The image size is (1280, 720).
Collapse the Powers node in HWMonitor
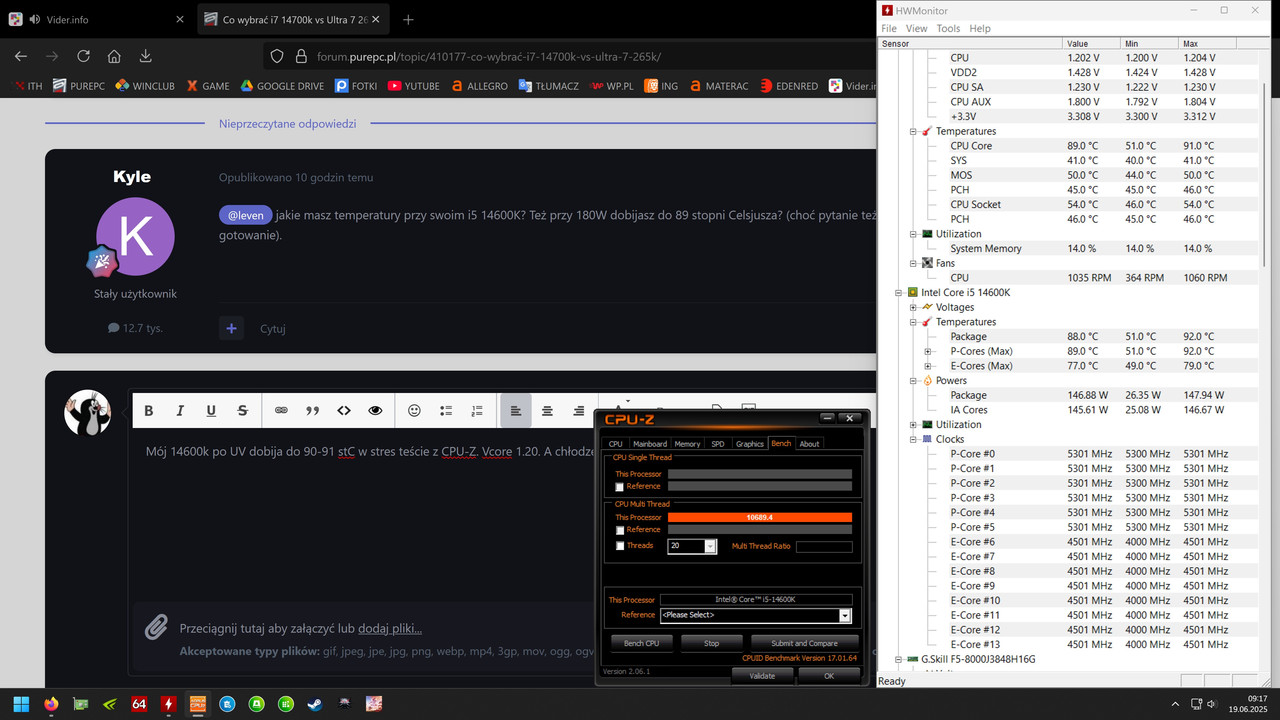913,380
